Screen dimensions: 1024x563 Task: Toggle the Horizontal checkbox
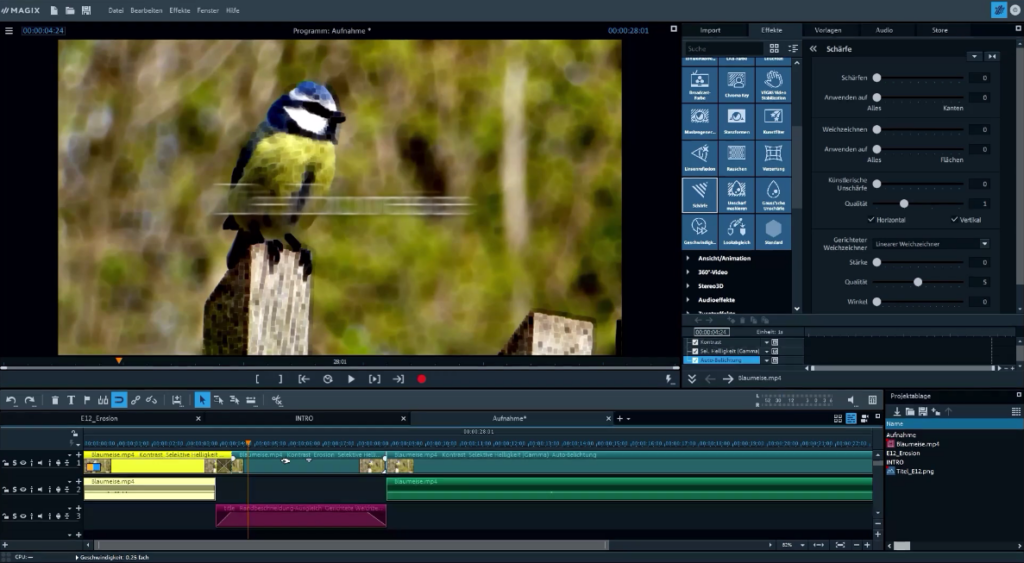[871, 219]
